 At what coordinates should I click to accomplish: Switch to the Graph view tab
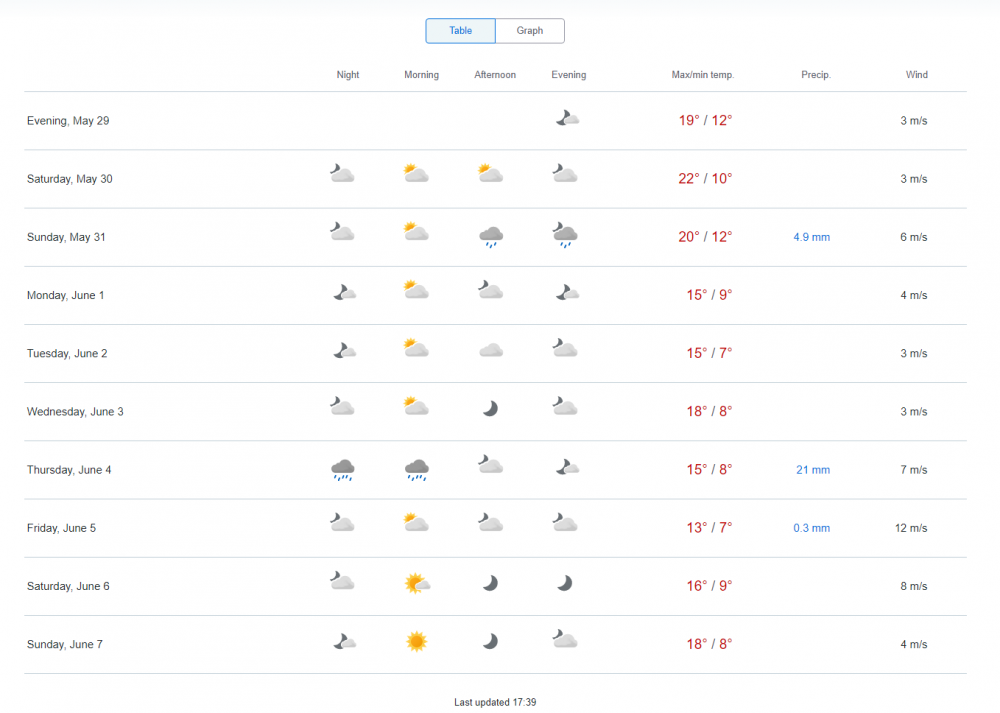(530, 31)
